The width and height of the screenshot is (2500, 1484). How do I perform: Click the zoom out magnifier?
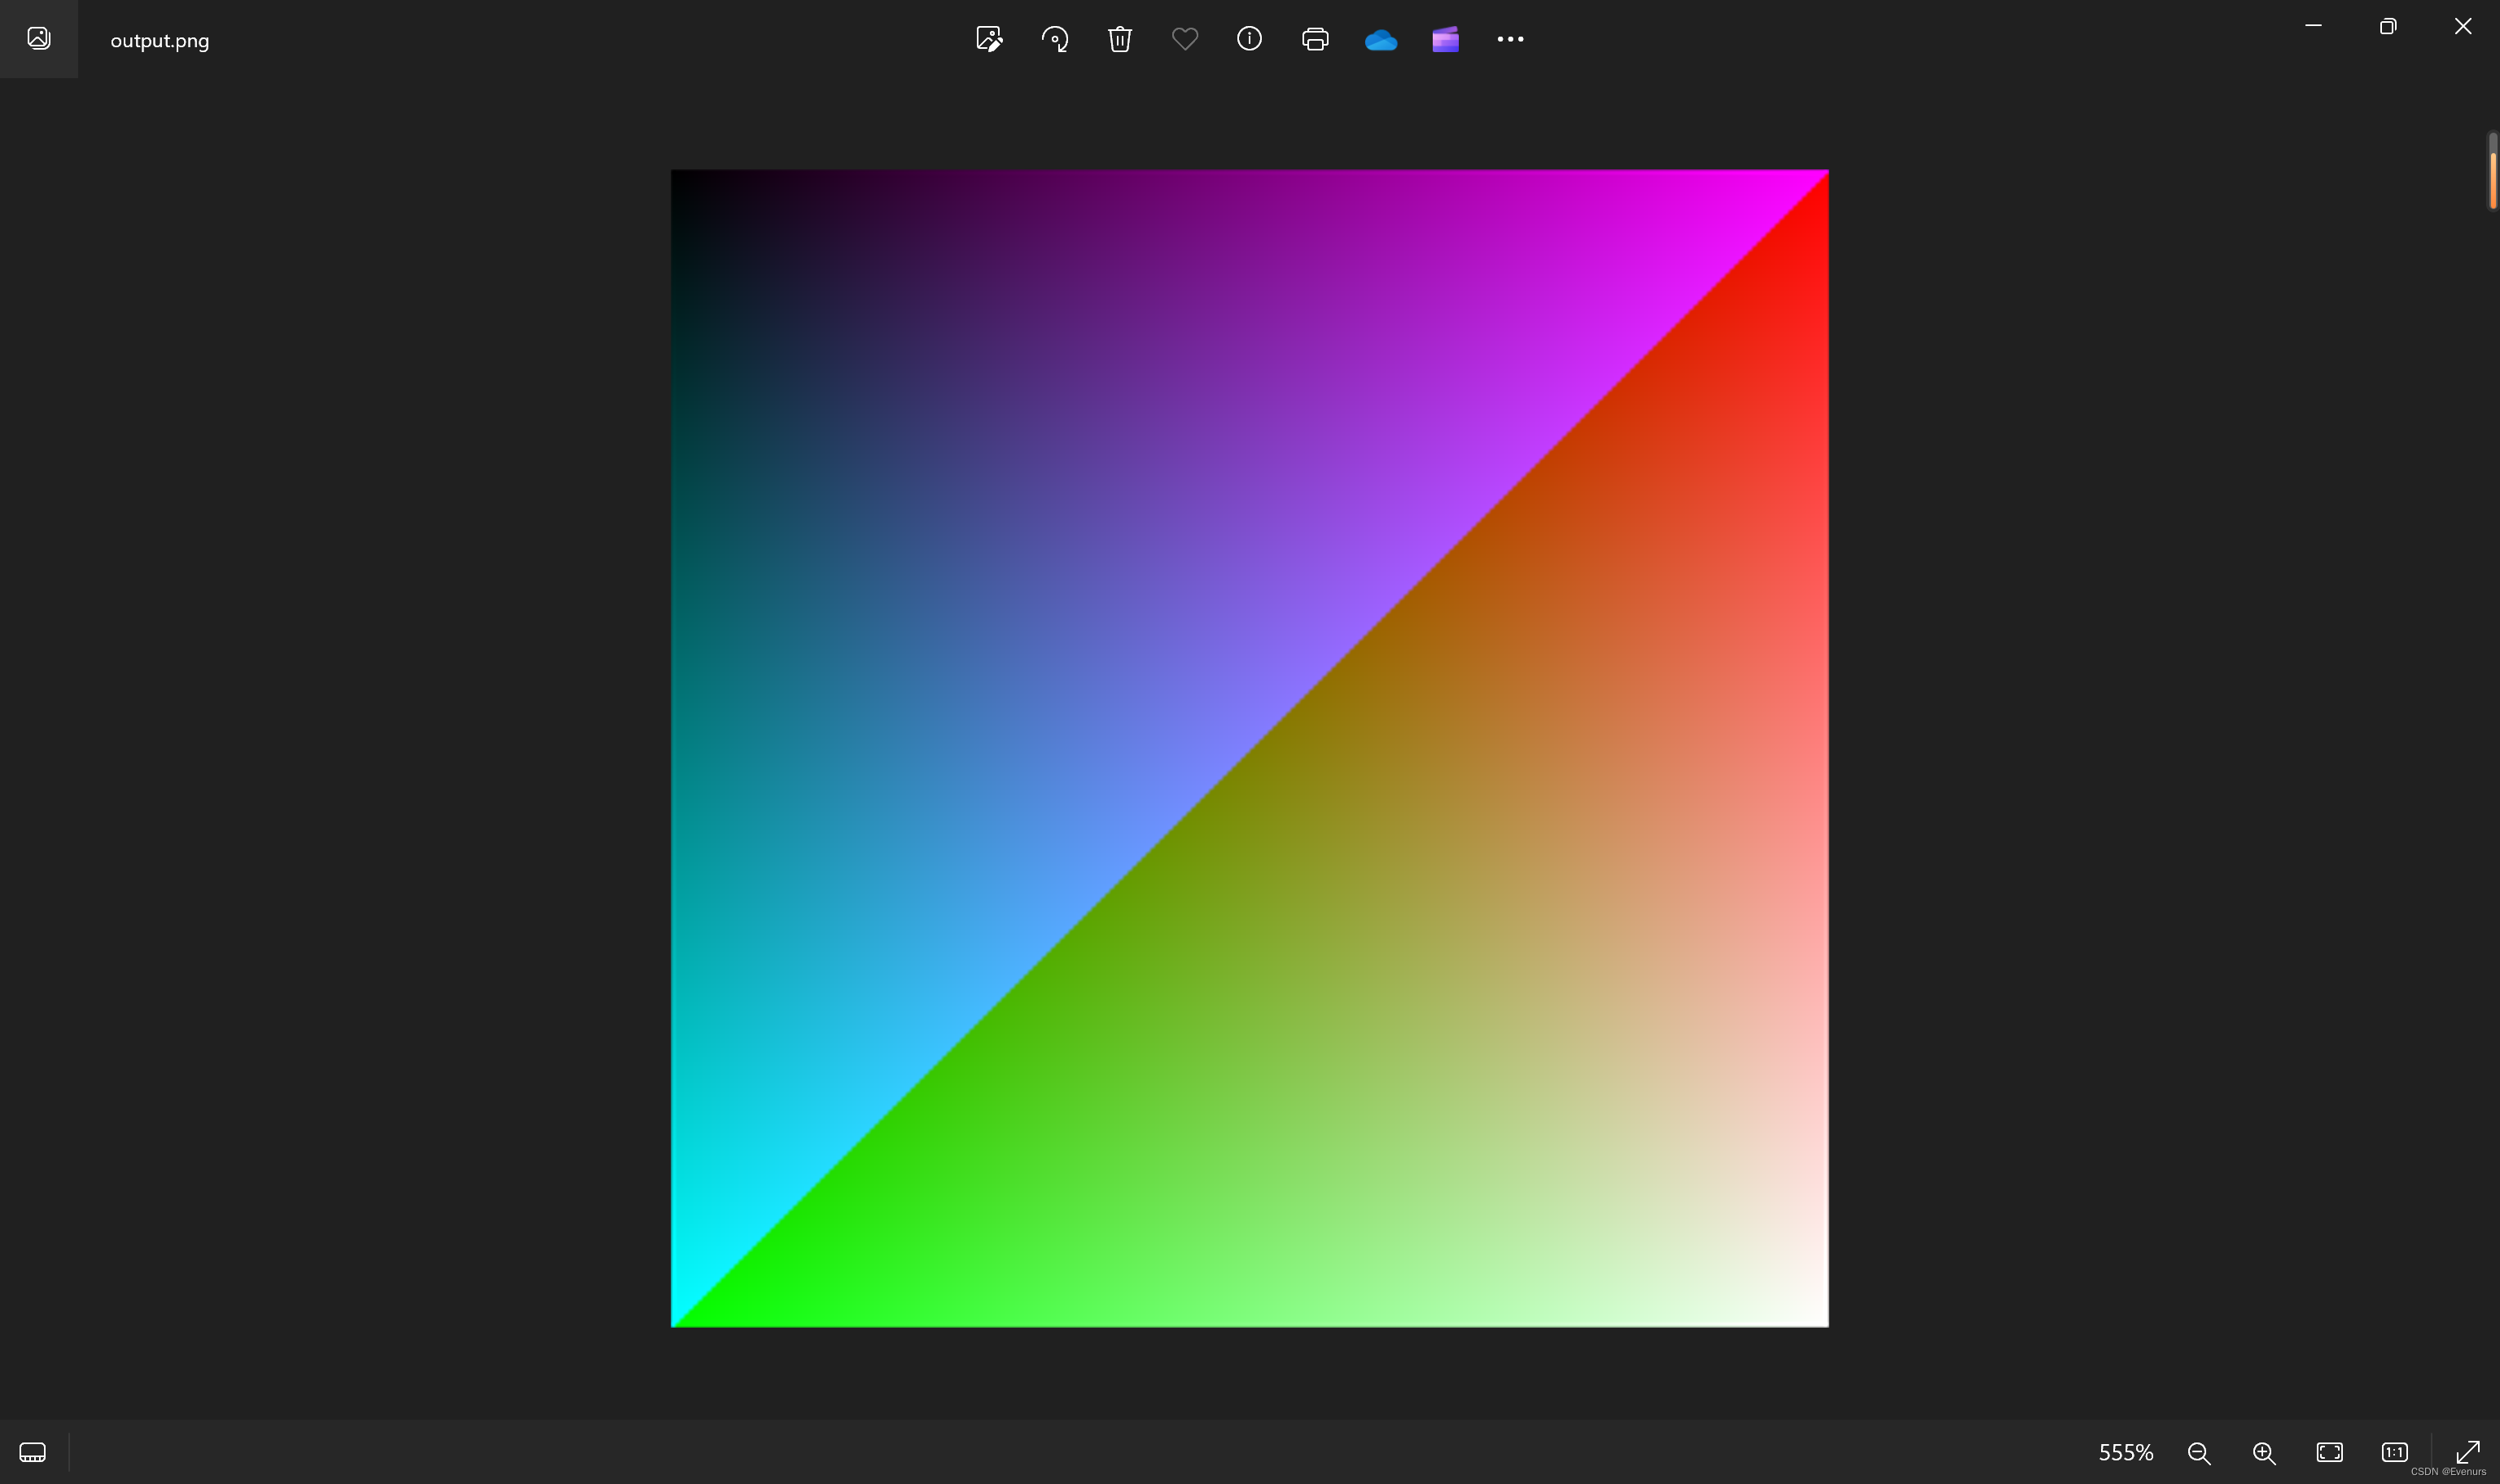point(2198,1452)
